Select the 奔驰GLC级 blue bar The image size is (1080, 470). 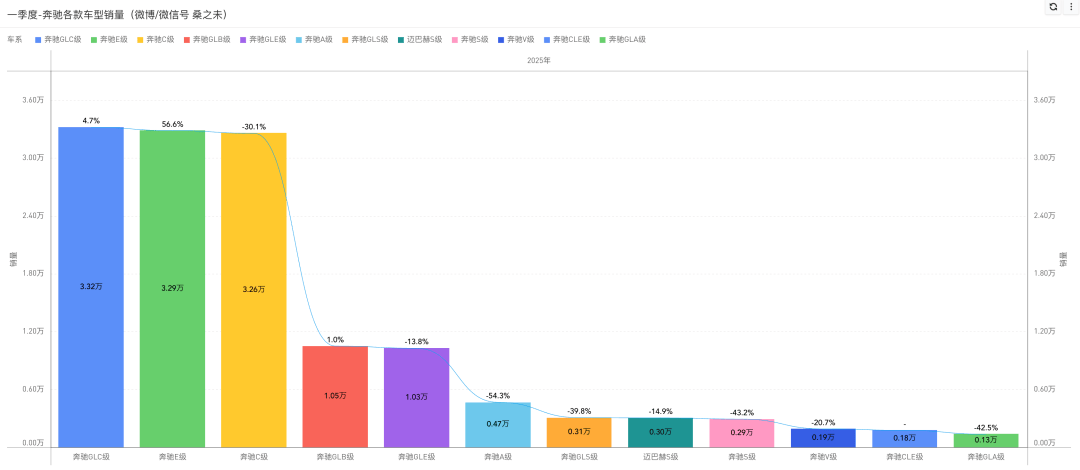tap(91, 287)
